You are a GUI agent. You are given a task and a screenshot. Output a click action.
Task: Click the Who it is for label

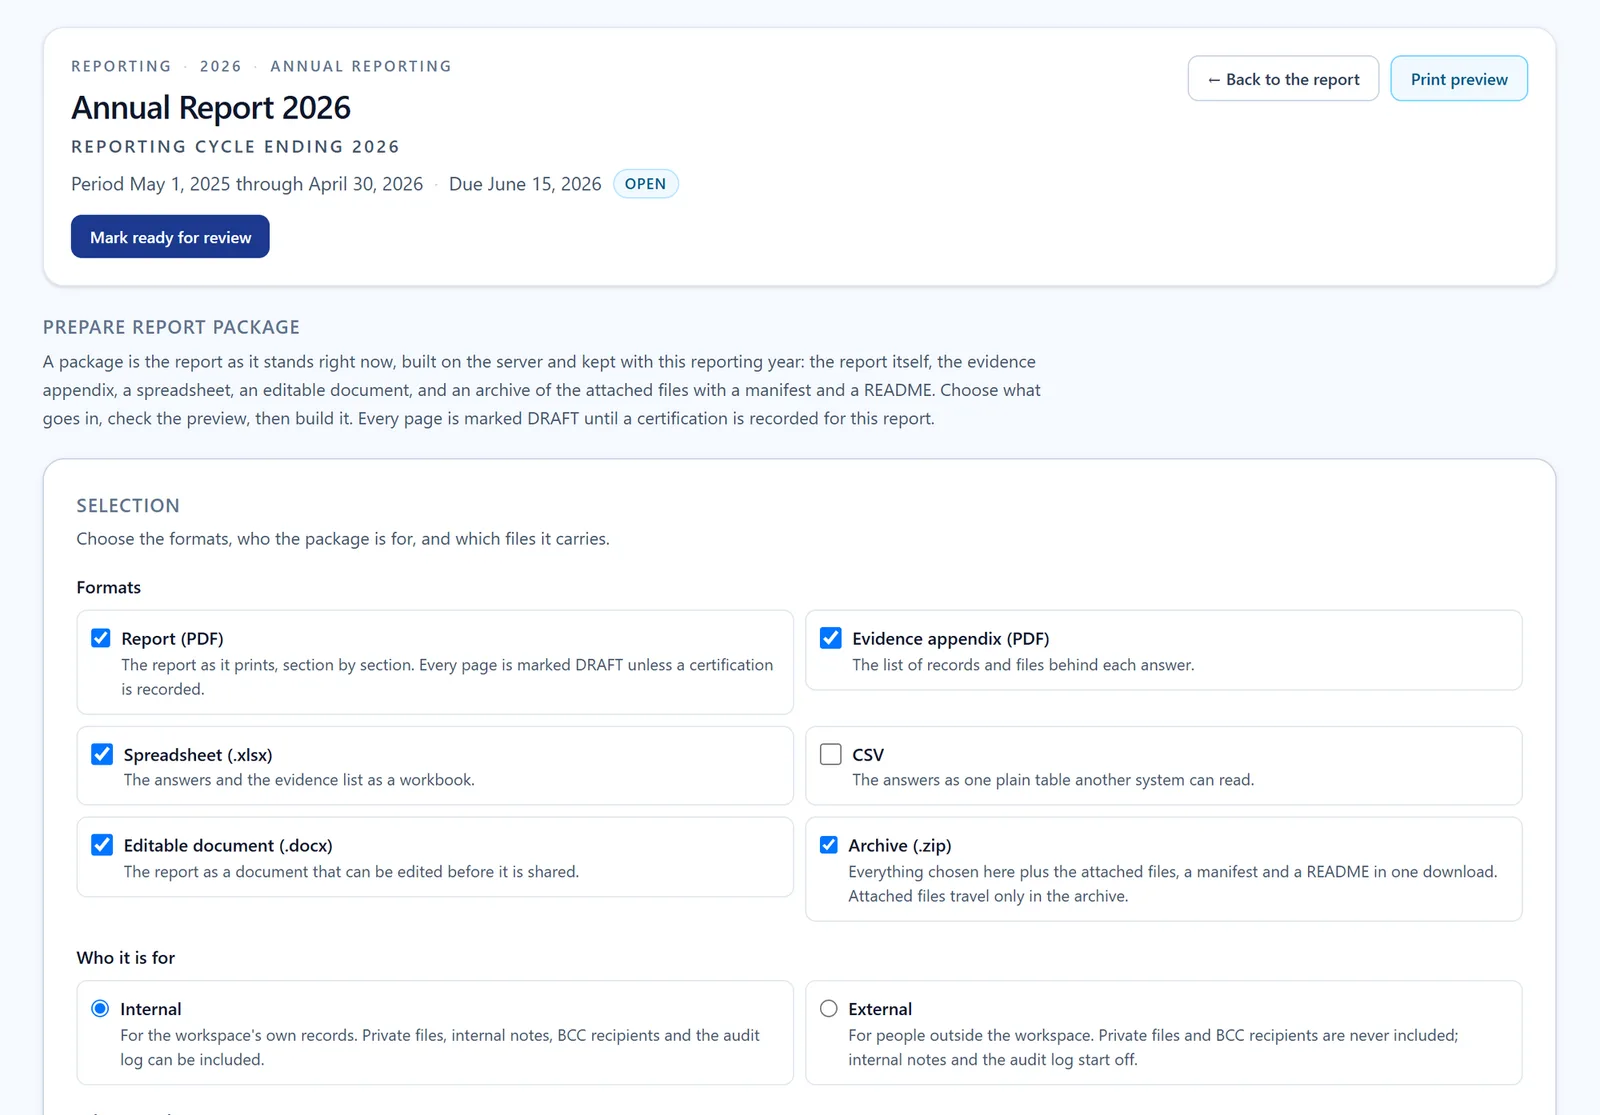pos(126,957)
